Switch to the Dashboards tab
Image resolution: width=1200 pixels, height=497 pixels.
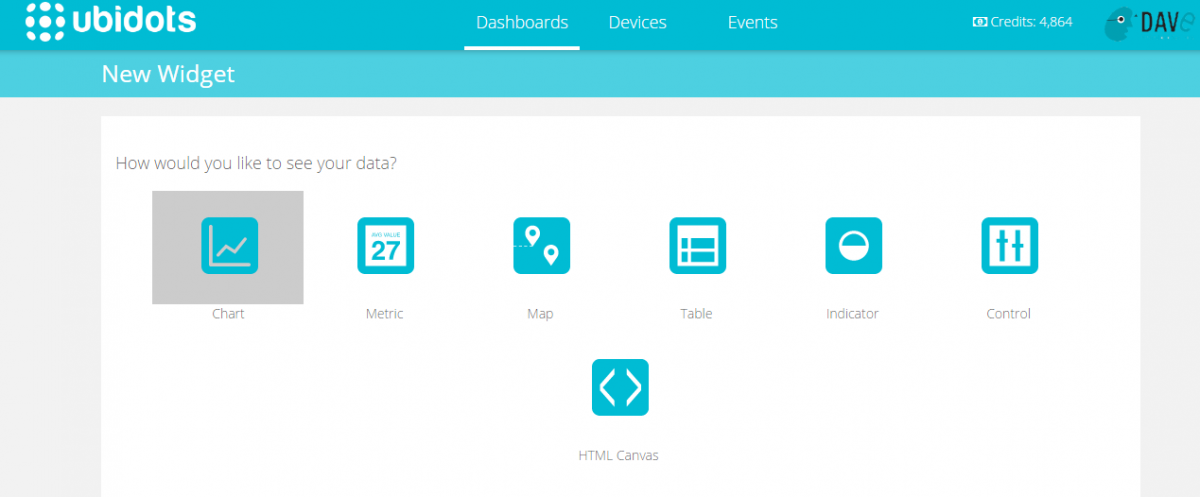click(522, 22)
